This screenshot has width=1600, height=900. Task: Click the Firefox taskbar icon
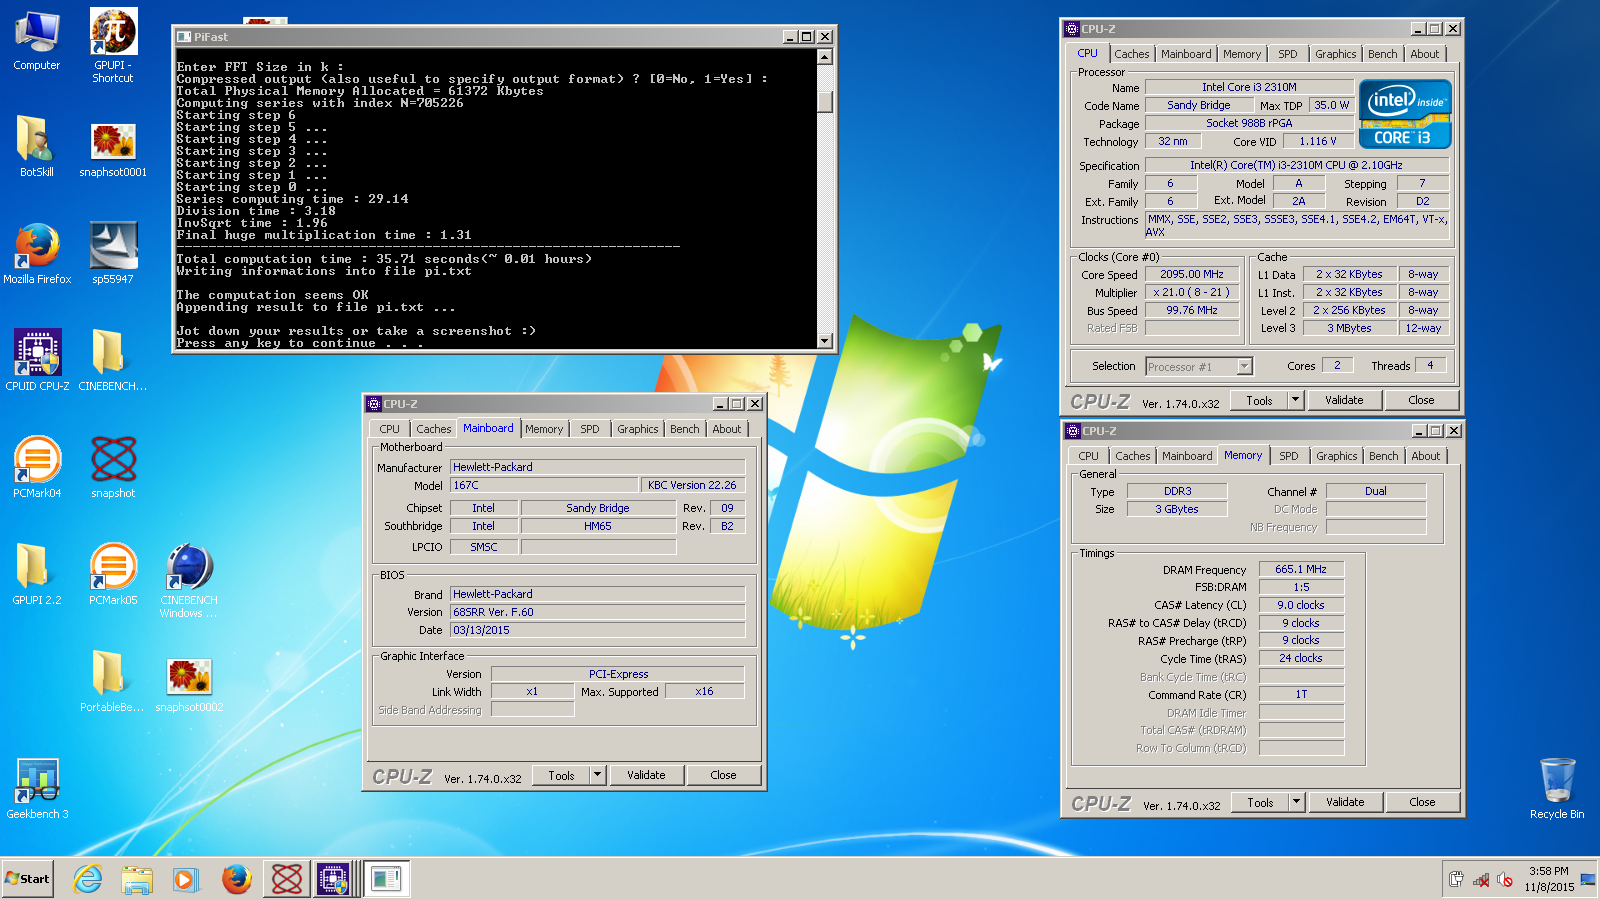[x=236, y=879]
